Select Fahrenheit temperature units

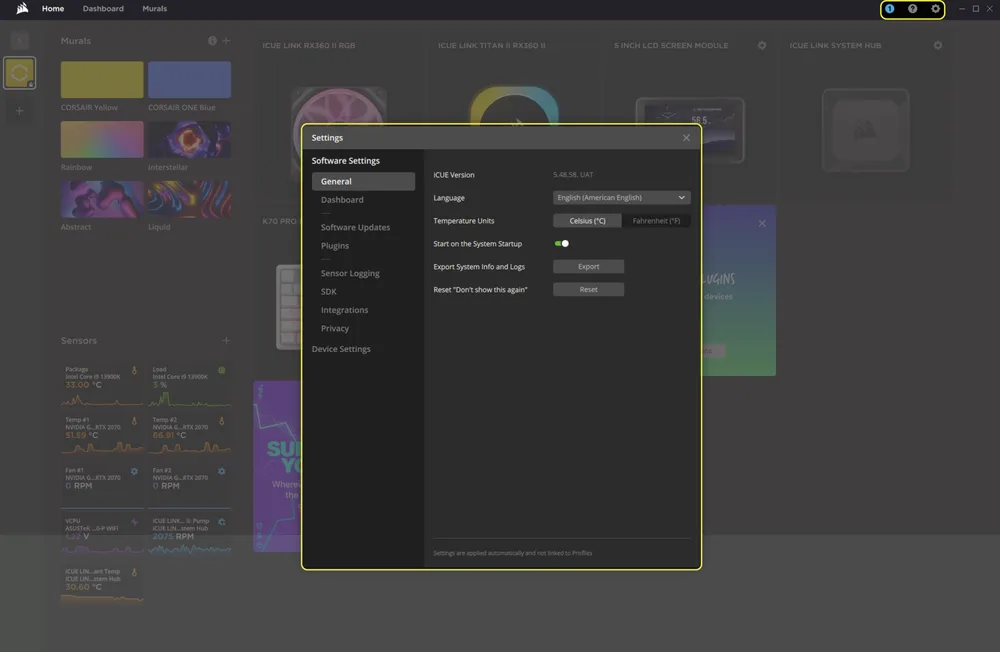(656, 221)
